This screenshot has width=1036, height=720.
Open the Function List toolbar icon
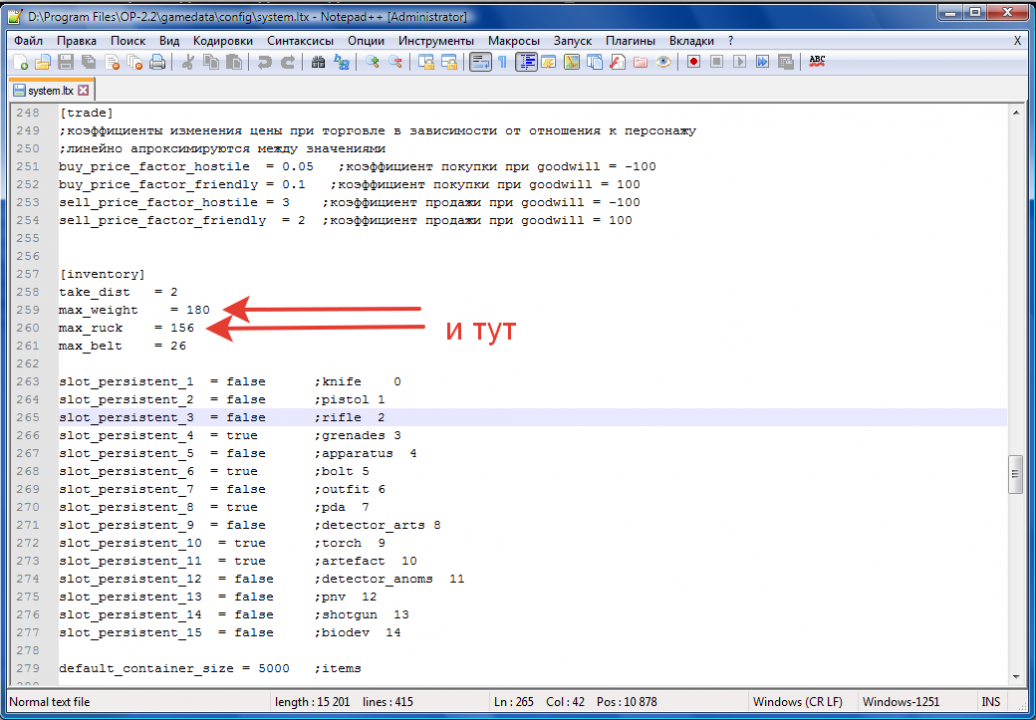(617, 63)
